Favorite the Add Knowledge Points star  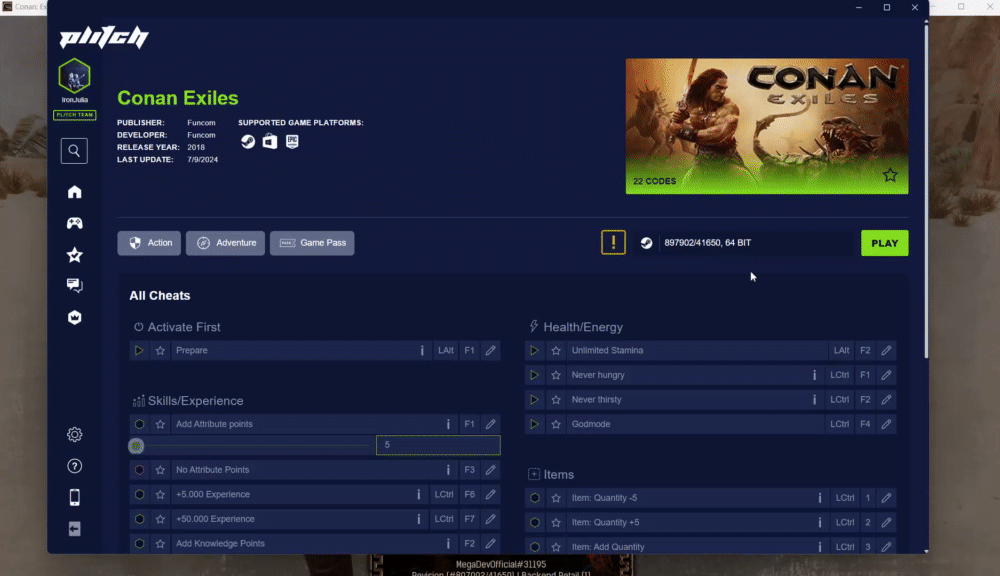[x=160, y=543]
